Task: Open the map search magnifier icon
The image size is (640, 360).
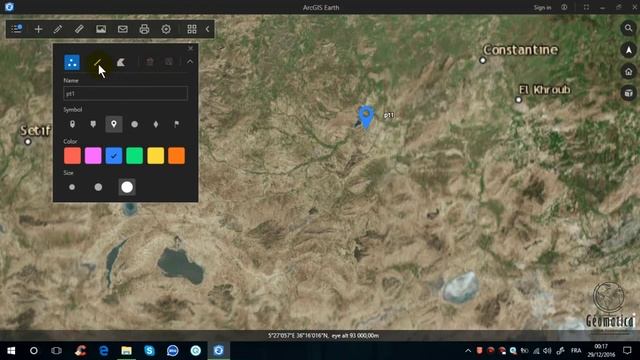Action: 629,28
